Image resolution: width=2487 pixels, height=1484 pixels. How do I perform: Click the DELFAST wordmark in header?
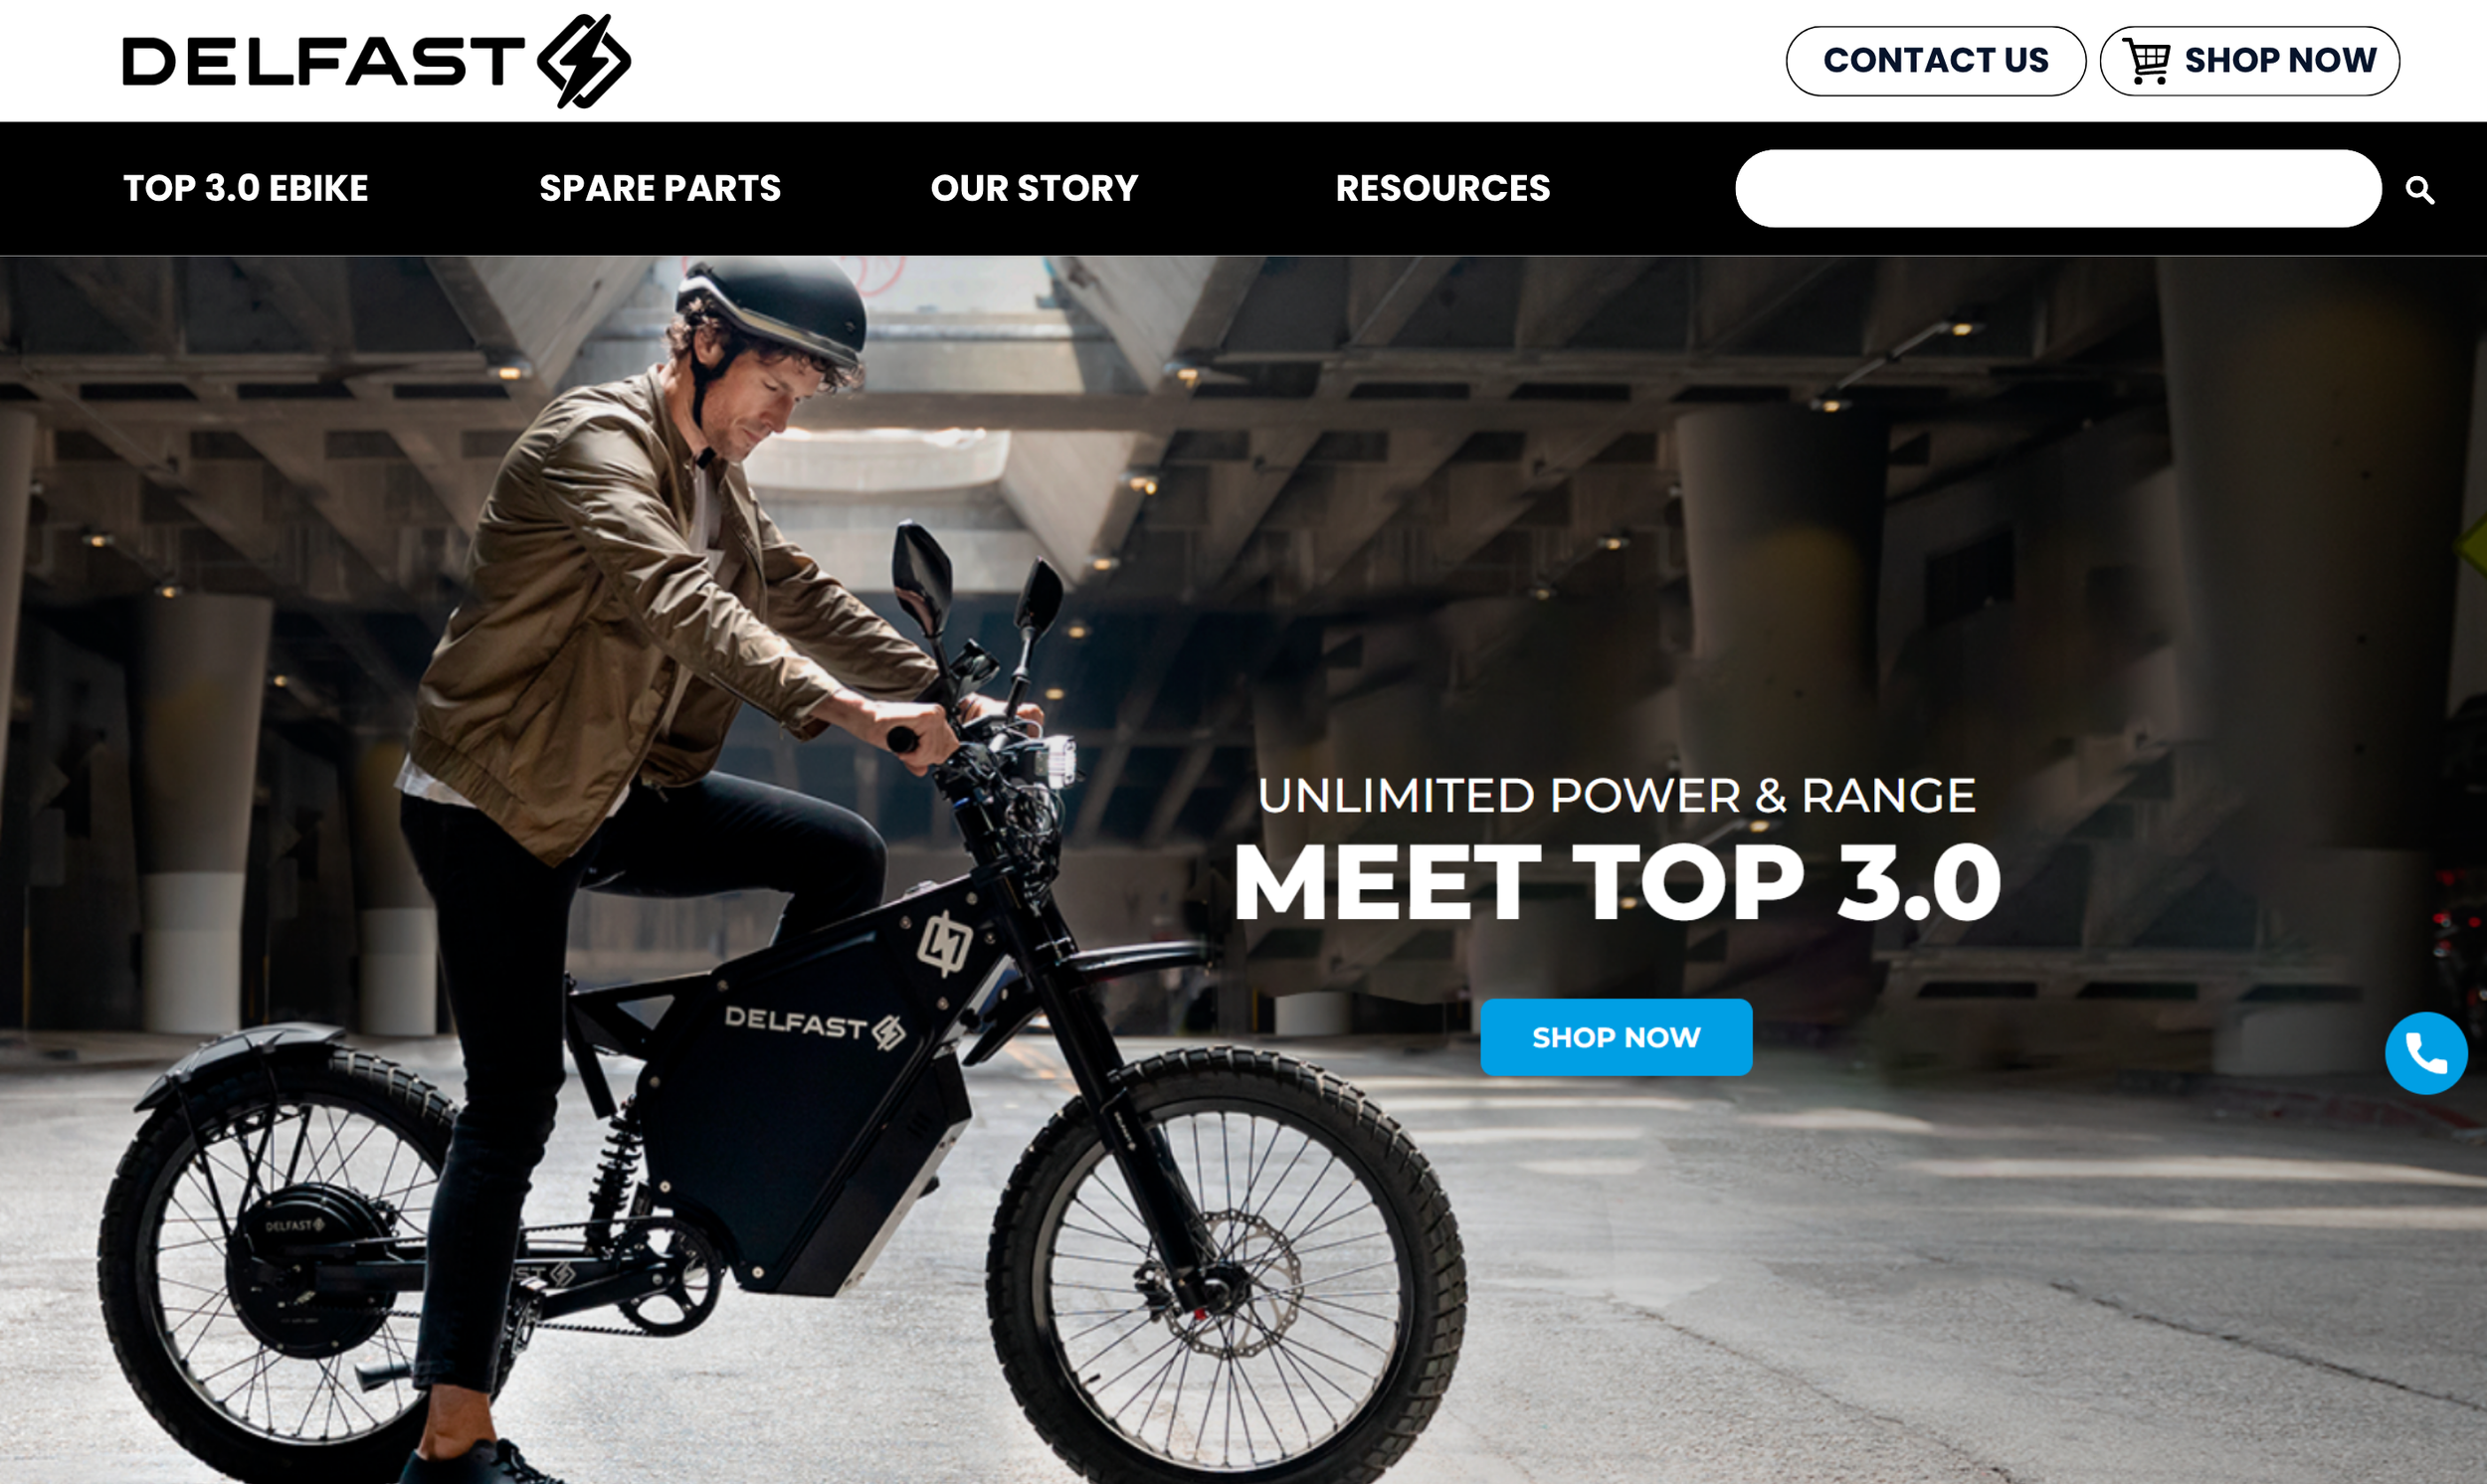(x=323, y=61)
